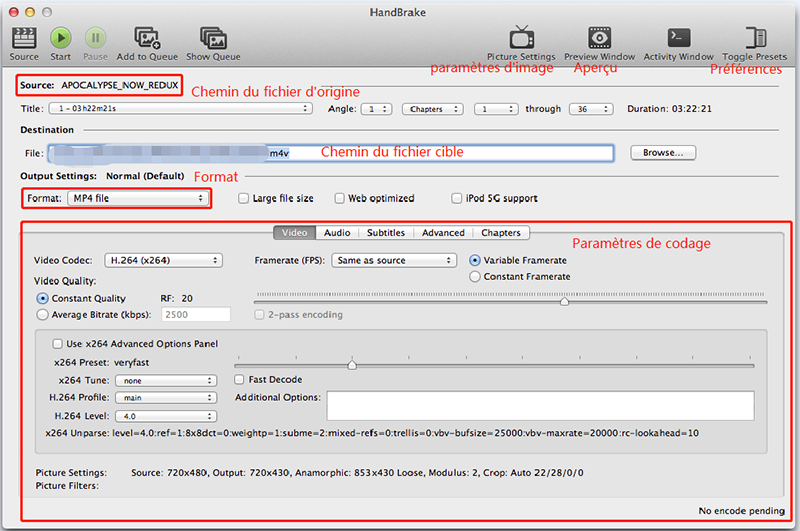
Task: Click the Additional Options text box
Action: tap(540, 406)
